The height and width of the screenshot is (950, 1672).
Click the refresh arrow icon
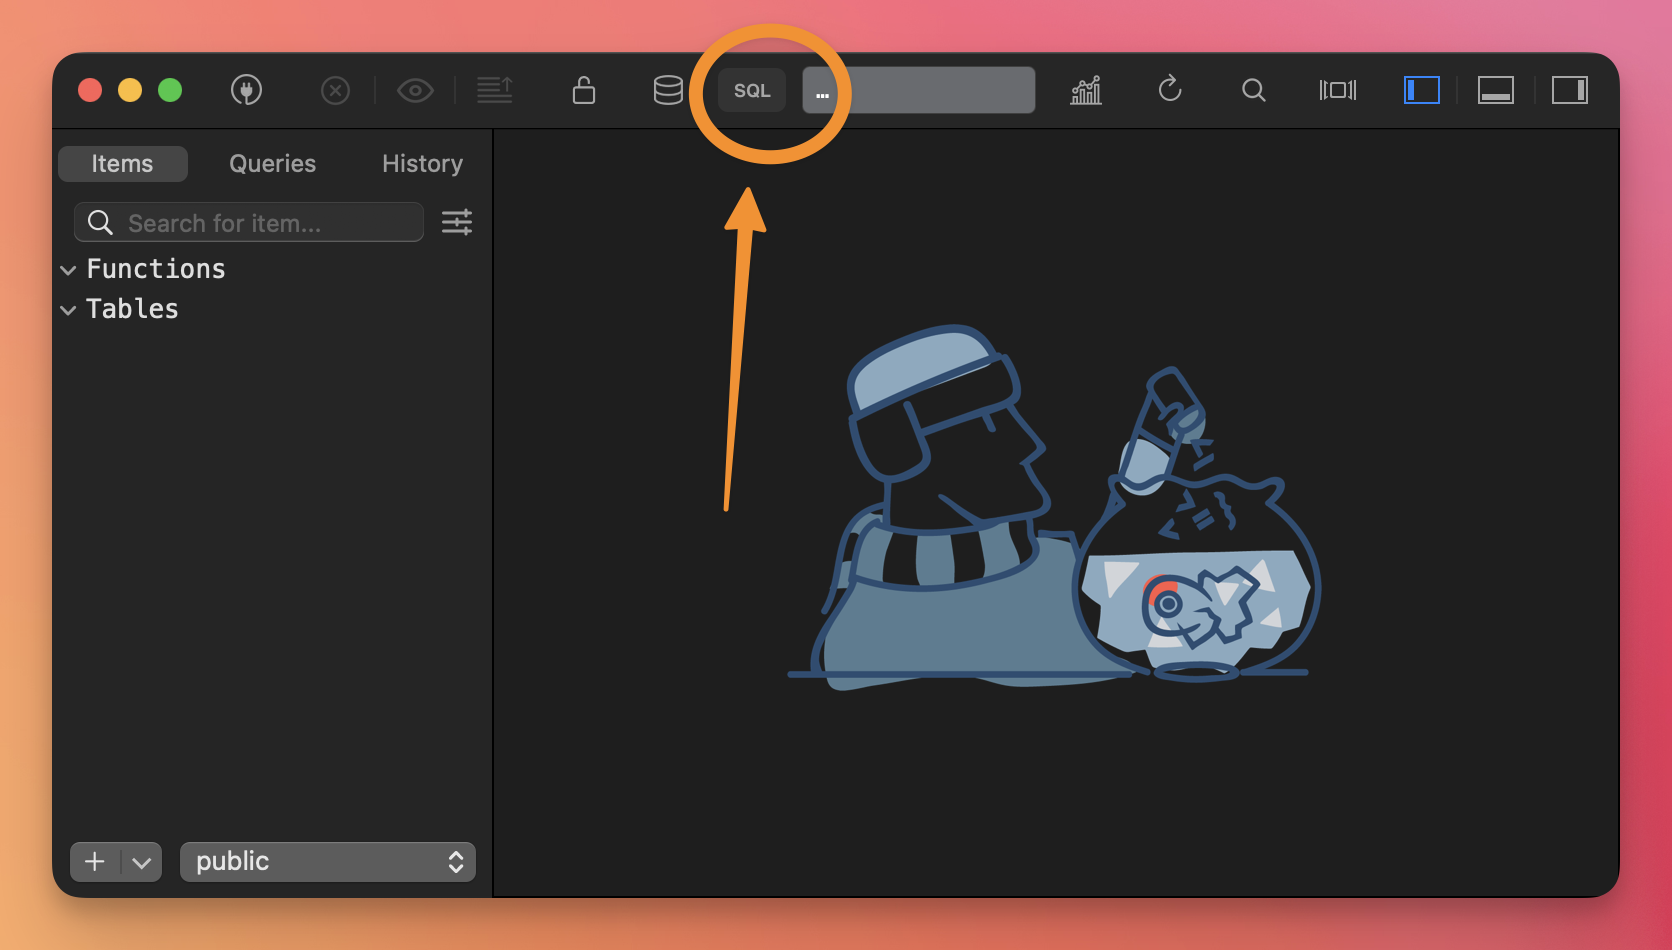pos(1170,90)
